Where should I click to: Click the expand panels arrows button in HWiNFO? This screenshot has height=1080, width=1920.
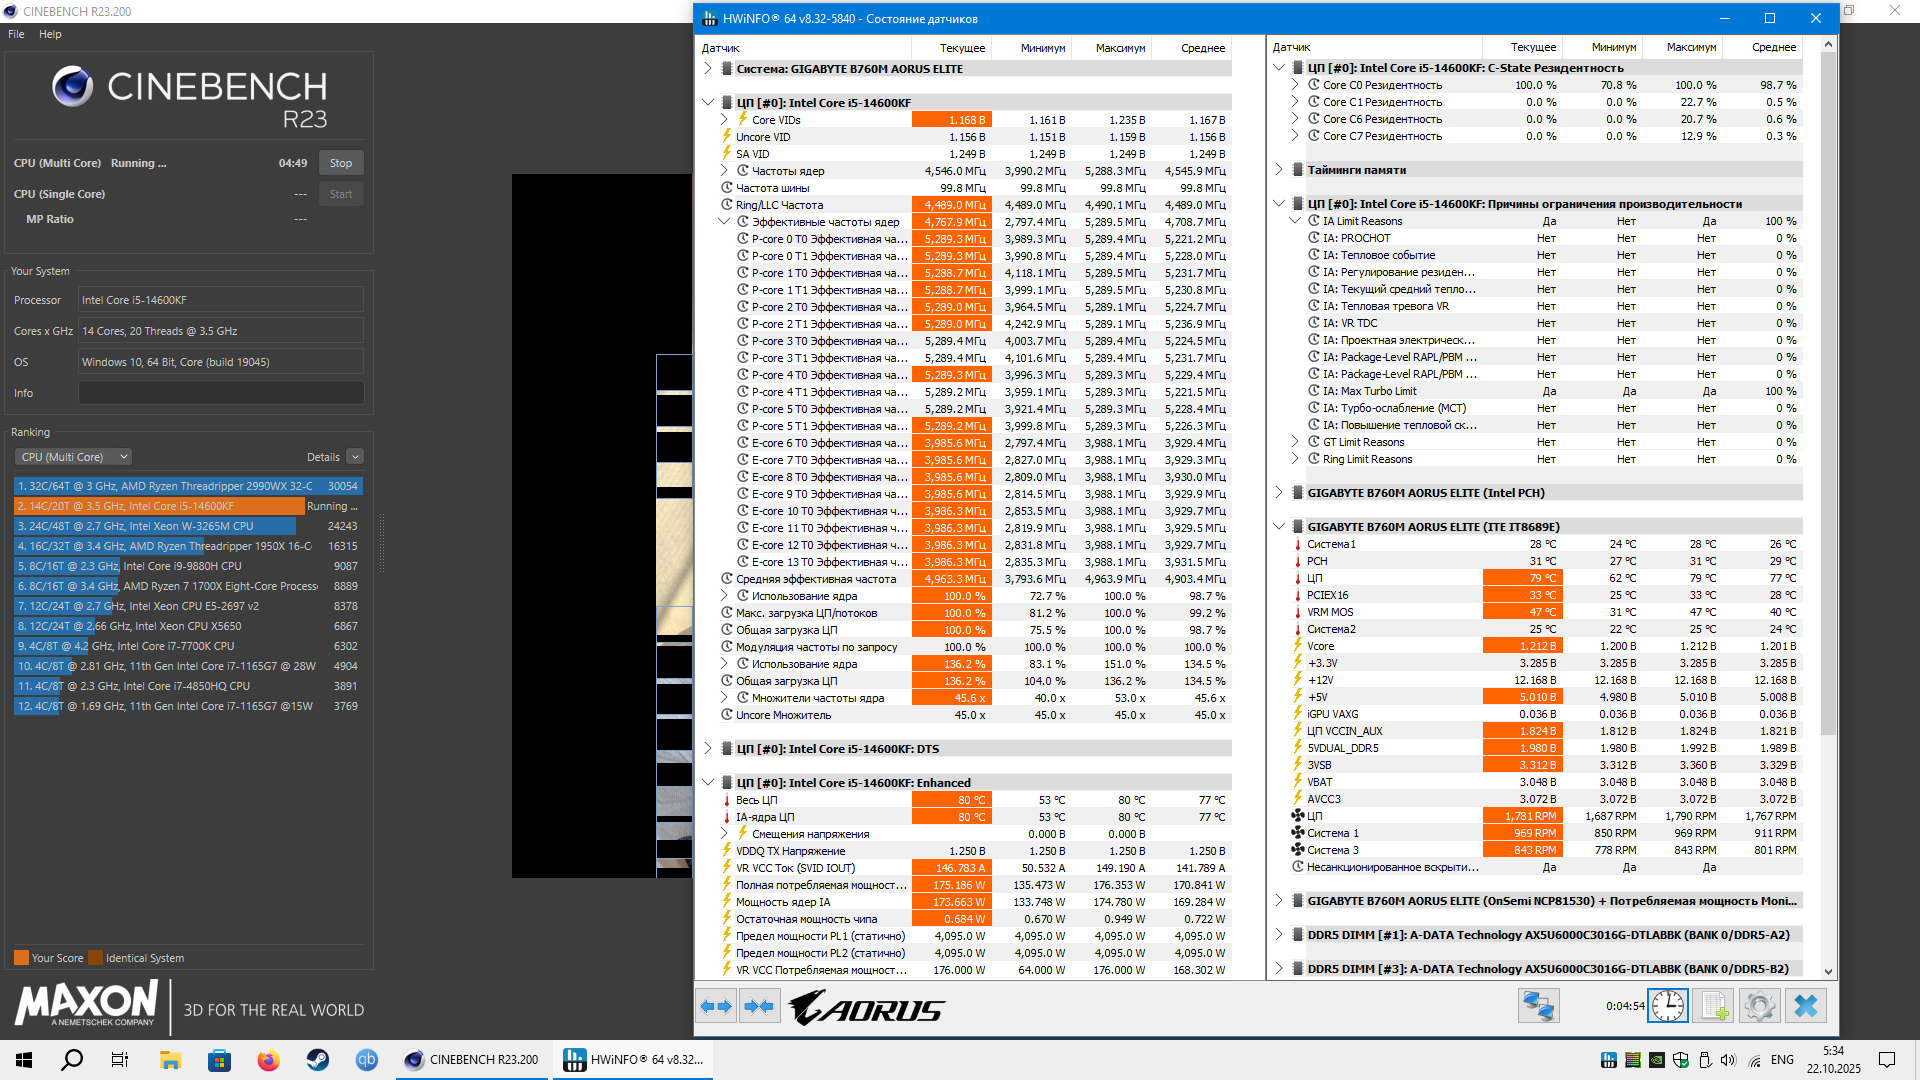(x=716, y=1006)
